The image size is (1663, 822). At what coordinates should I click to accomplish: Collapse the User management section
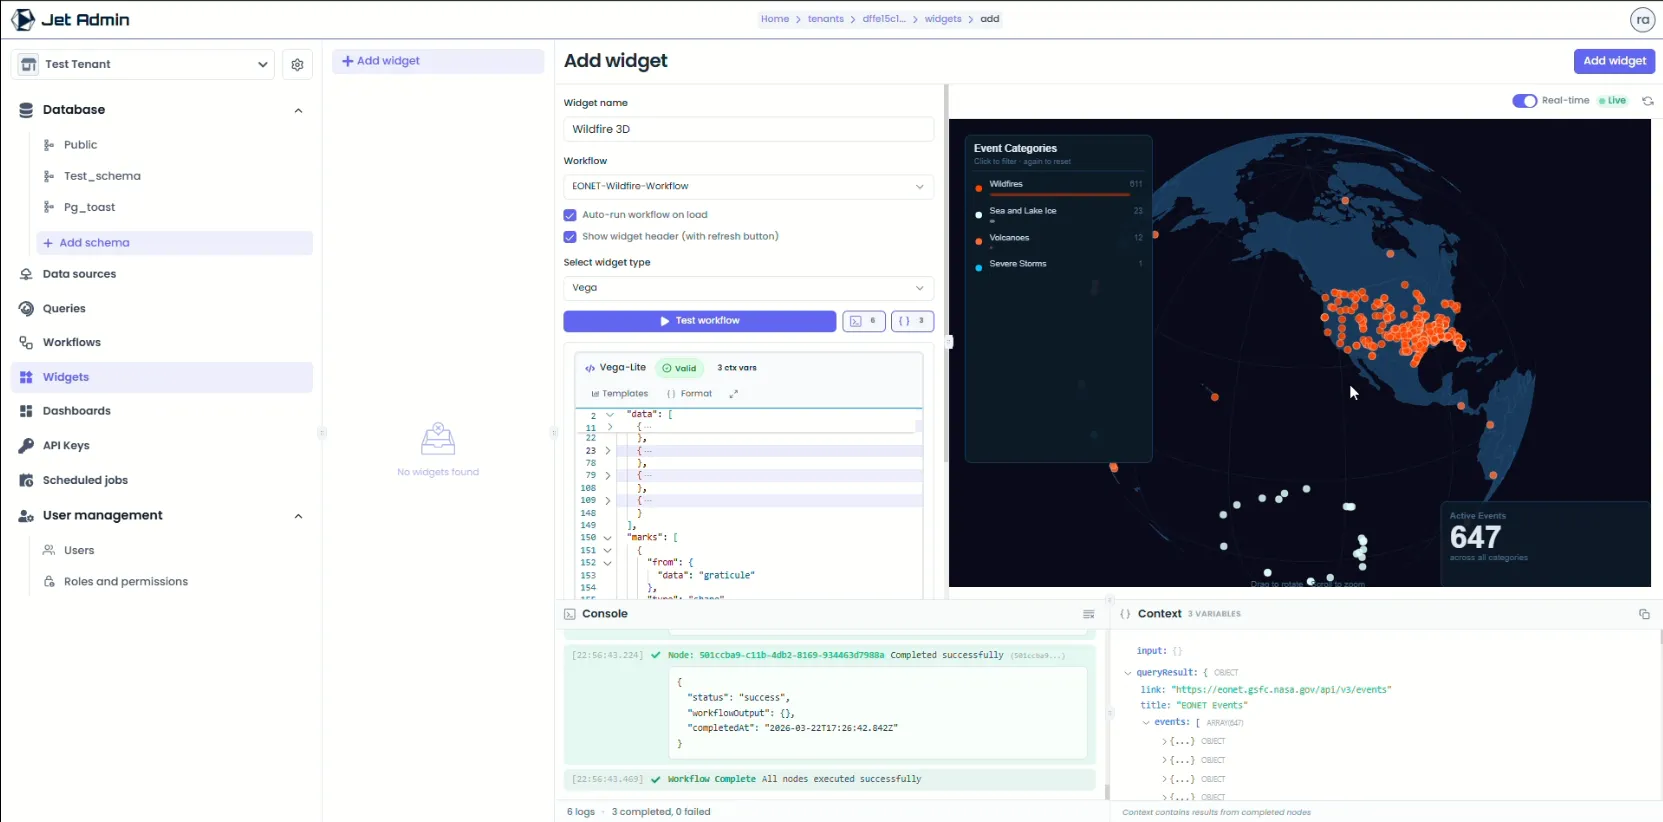pyautogui.click(x=298, y=516)
